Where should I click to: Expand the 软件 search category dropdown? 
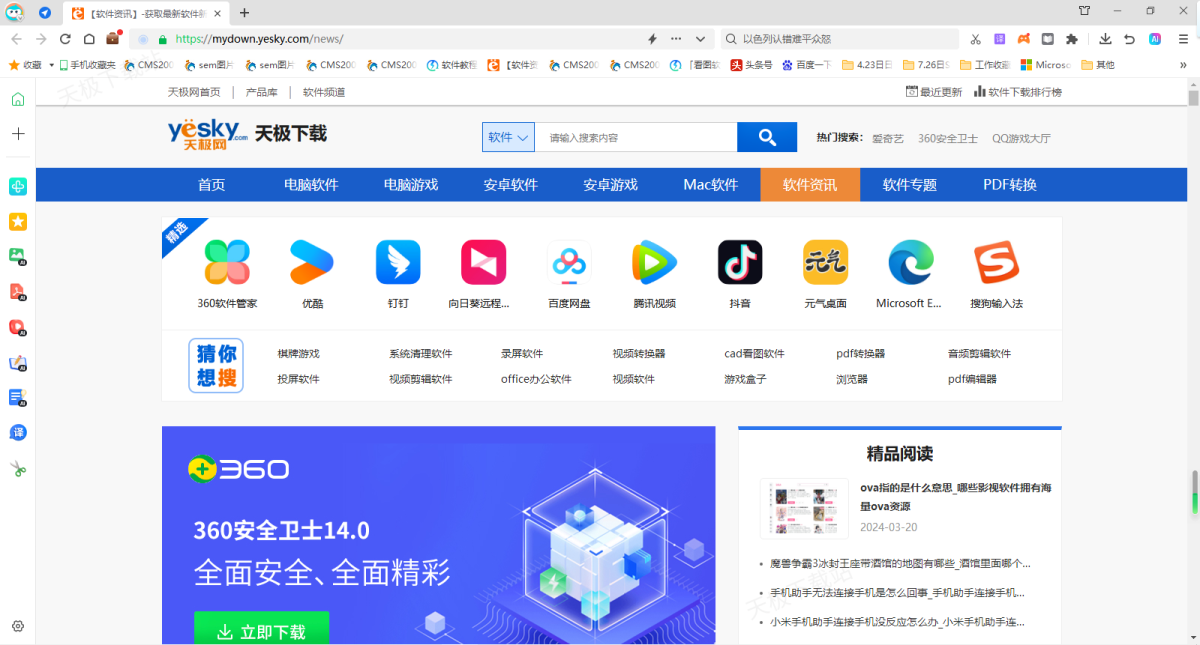508,138
